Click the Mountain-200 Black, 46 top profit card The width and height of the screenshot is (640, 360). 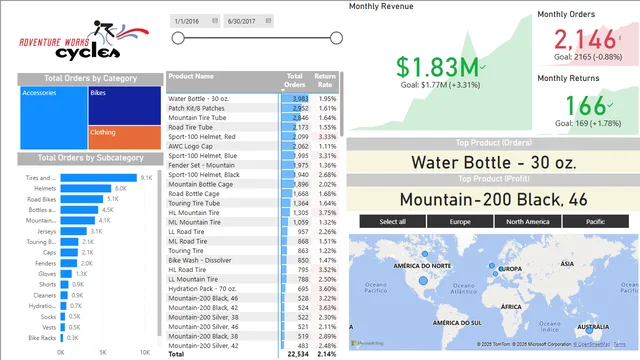493,200
